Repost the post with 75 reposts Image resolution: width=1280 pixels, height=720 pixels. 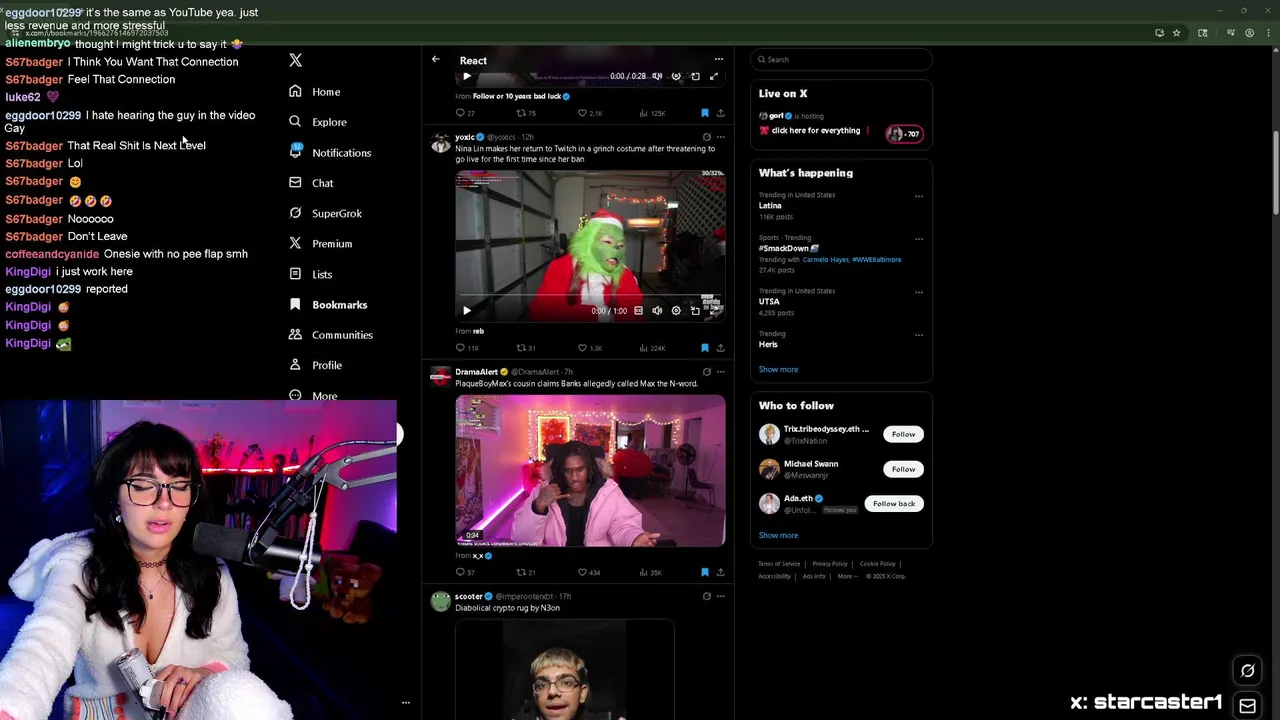526,113
